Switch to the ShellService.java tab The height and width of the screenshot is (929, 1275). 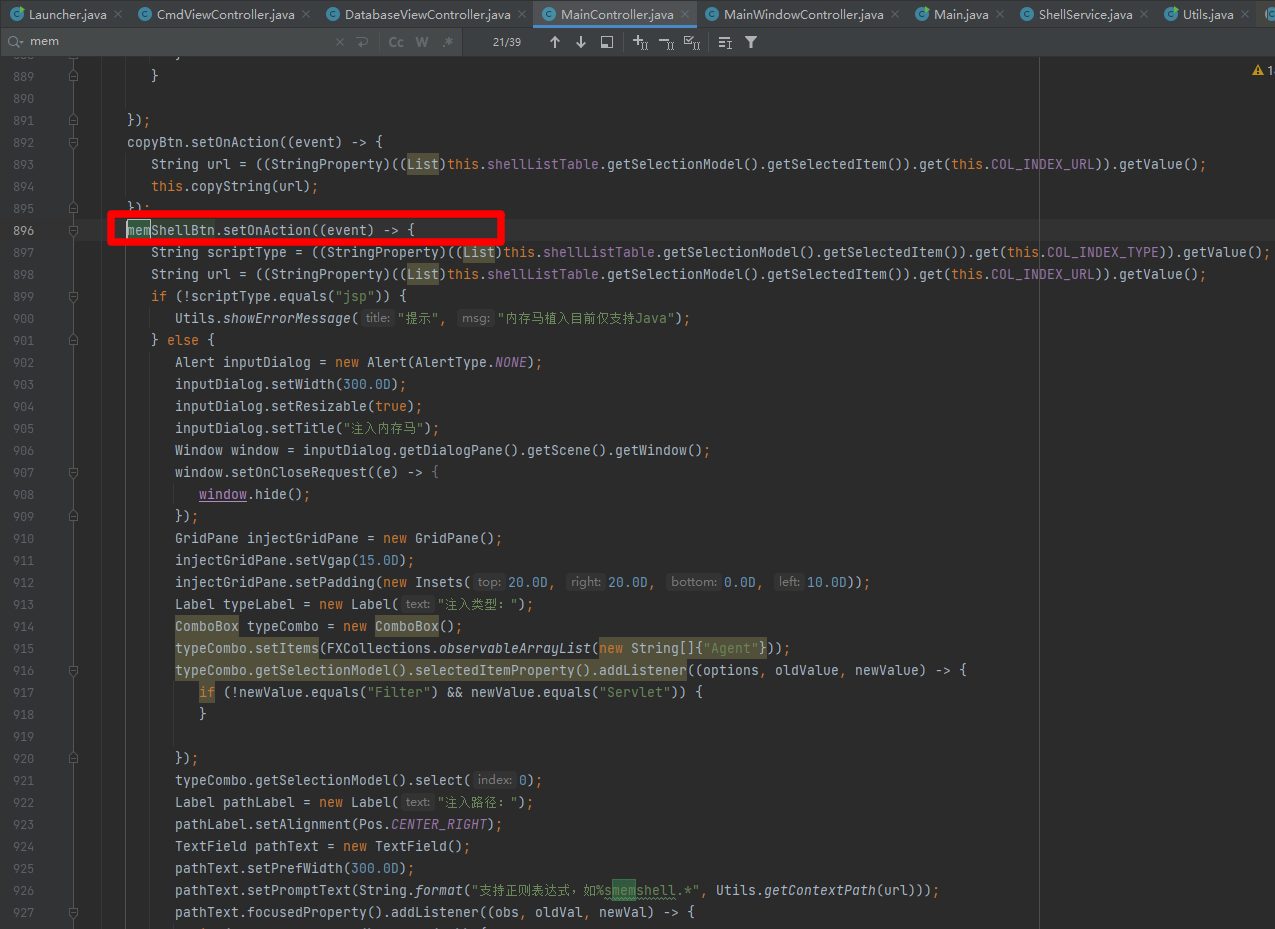pos(1085,14)
